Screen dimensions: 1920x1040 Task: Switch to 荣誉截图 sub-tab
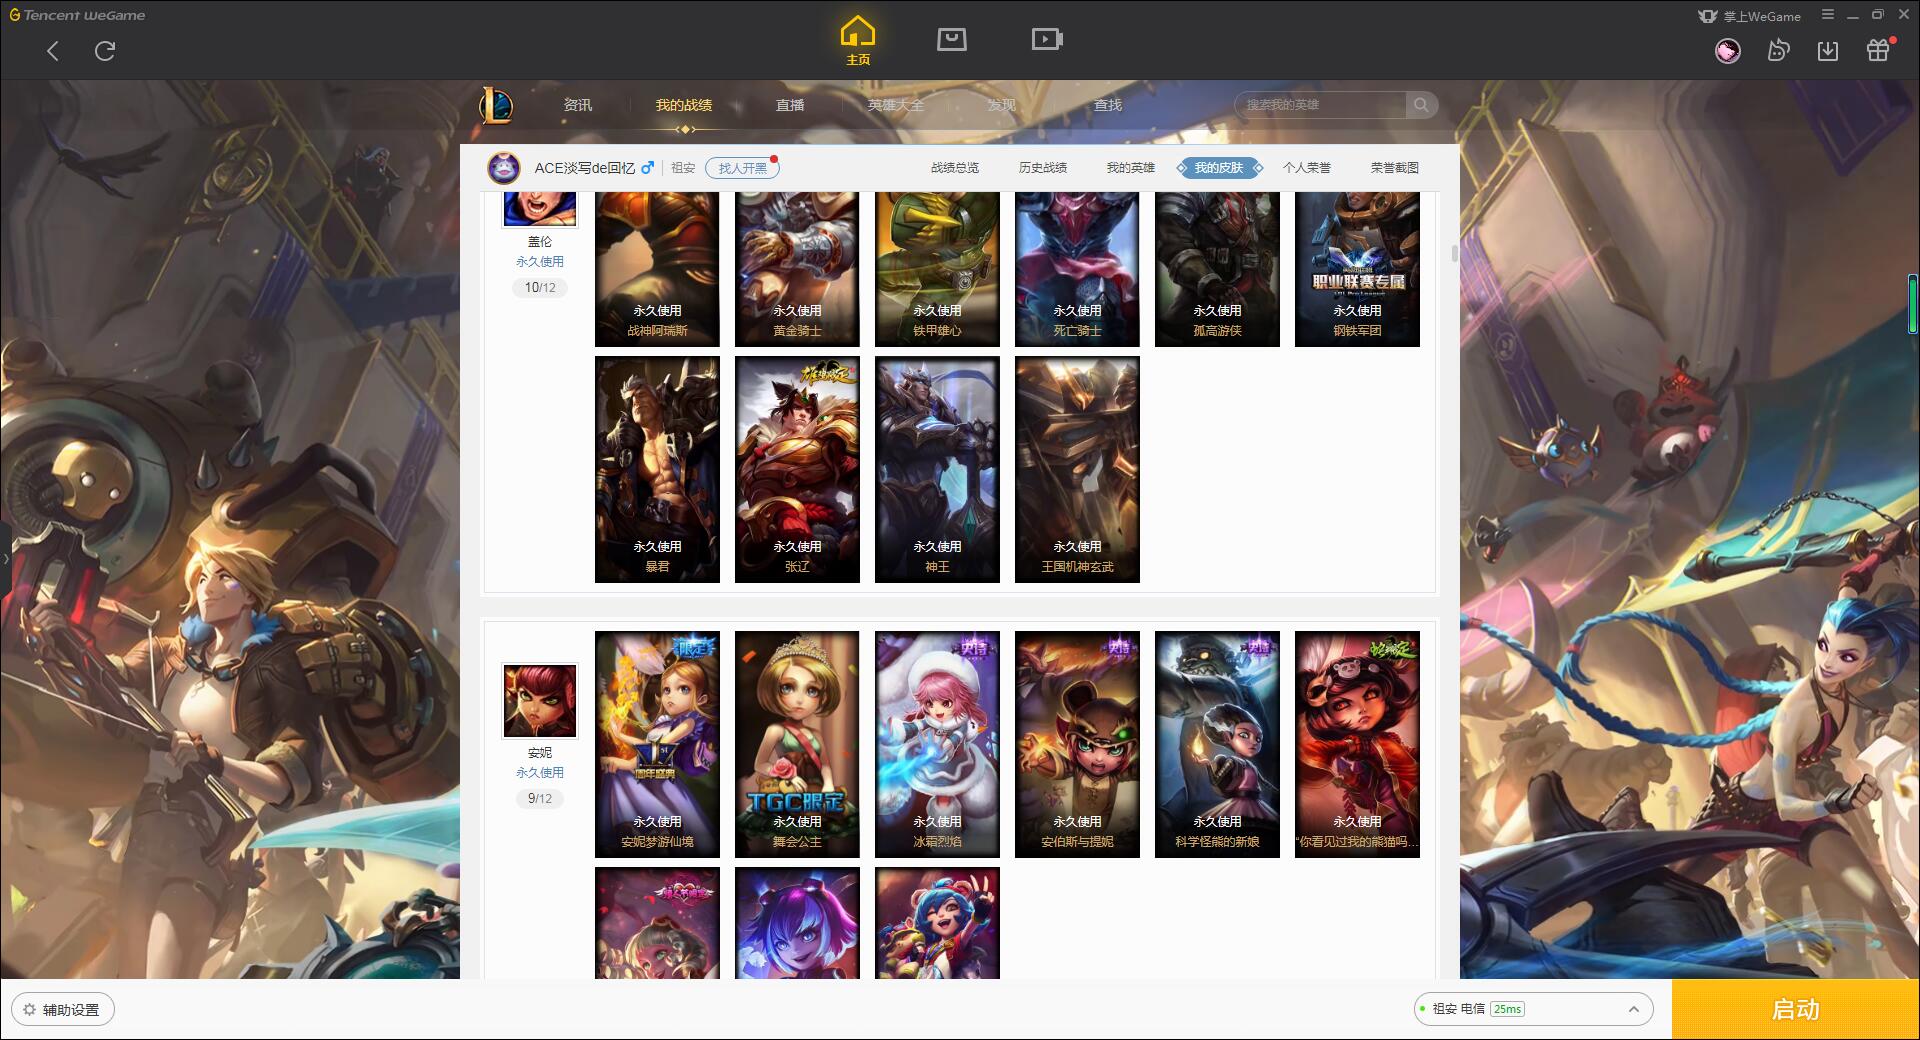click(x=1395, y=168)
